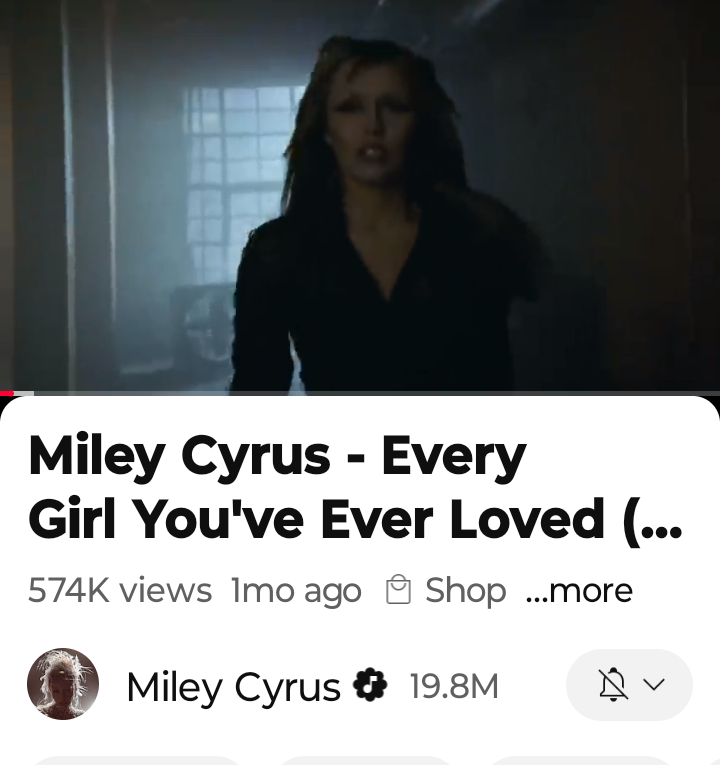The width and height of the screenshot is (720, 765).
Task: Click the video title Every Girl You've Ever Loved
Action: (355, 486)
